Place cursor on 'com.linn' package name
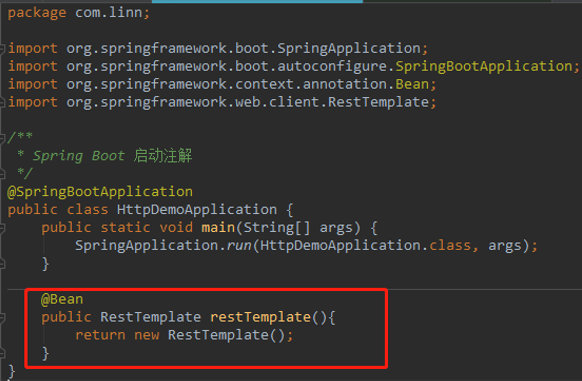 (108, 13)
